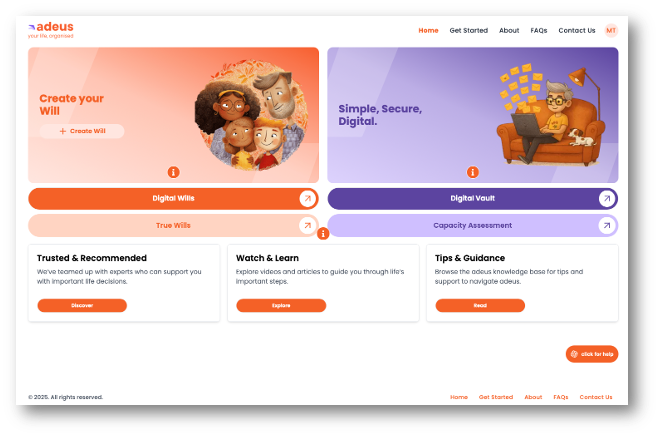
Task: Go to About in the top navigation
Action: pos(509,31)
